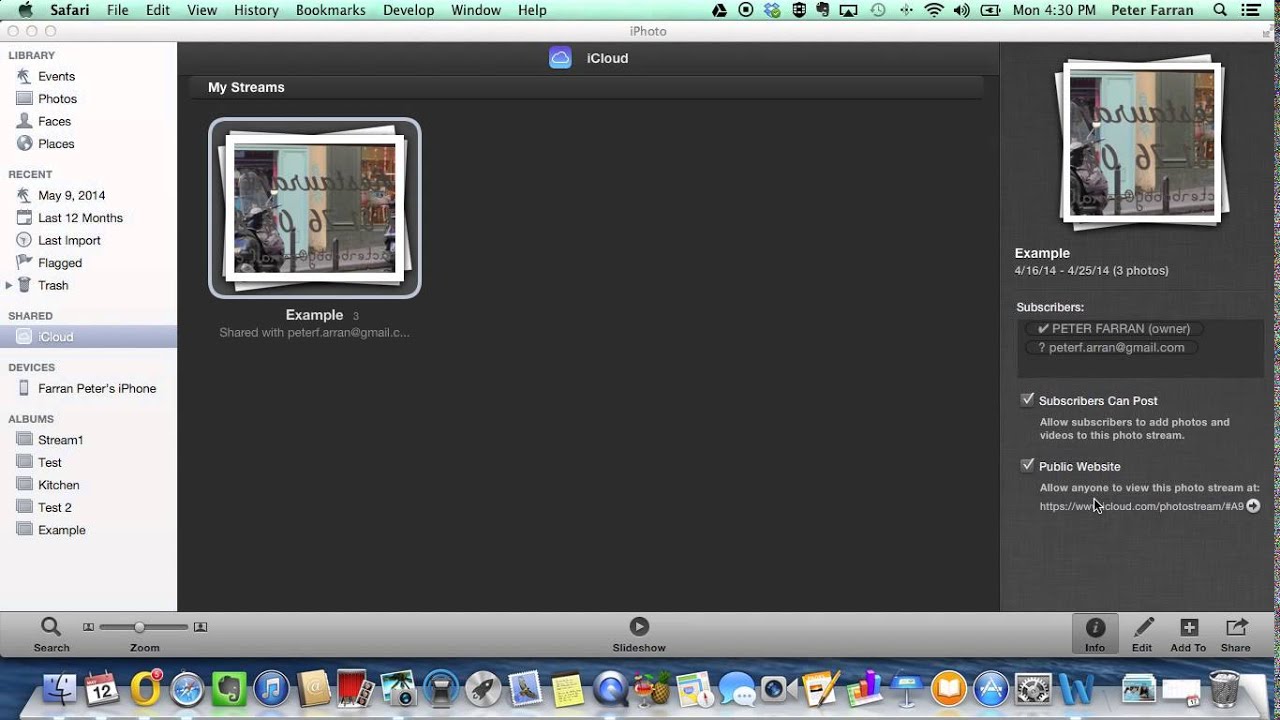Click the Wi-Fi status icon

935,10
